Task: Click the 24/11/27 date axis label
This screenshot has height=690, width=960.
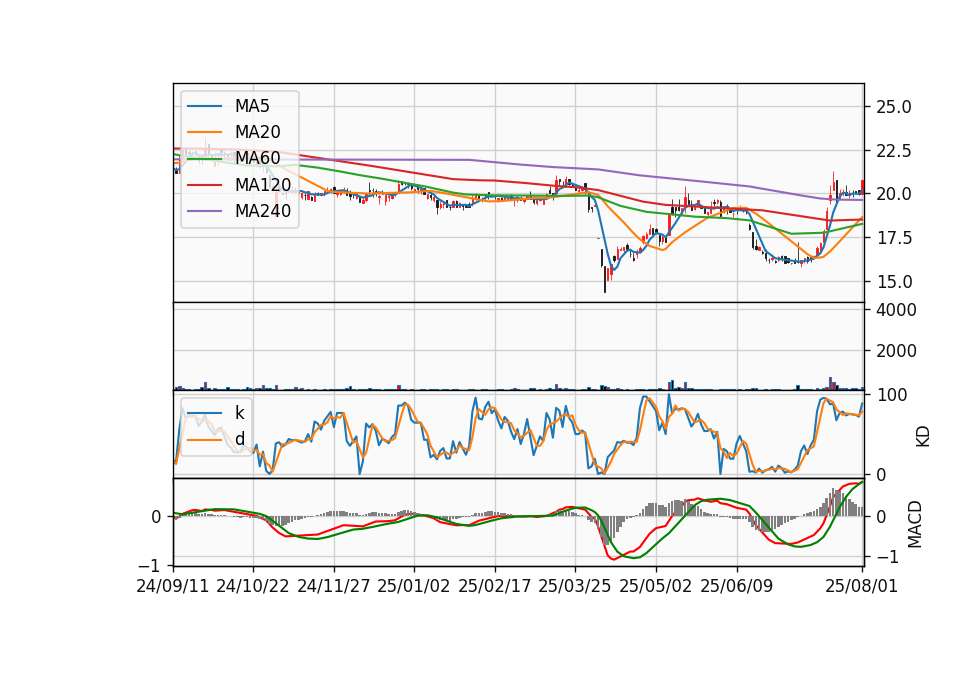Action: click(x=334, y=586)
